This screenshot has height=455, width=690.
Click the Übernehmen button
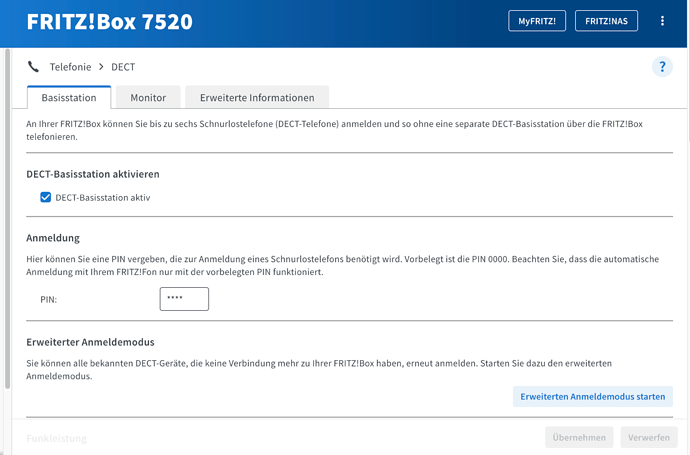pyautogui.click(x=579, y=437)
